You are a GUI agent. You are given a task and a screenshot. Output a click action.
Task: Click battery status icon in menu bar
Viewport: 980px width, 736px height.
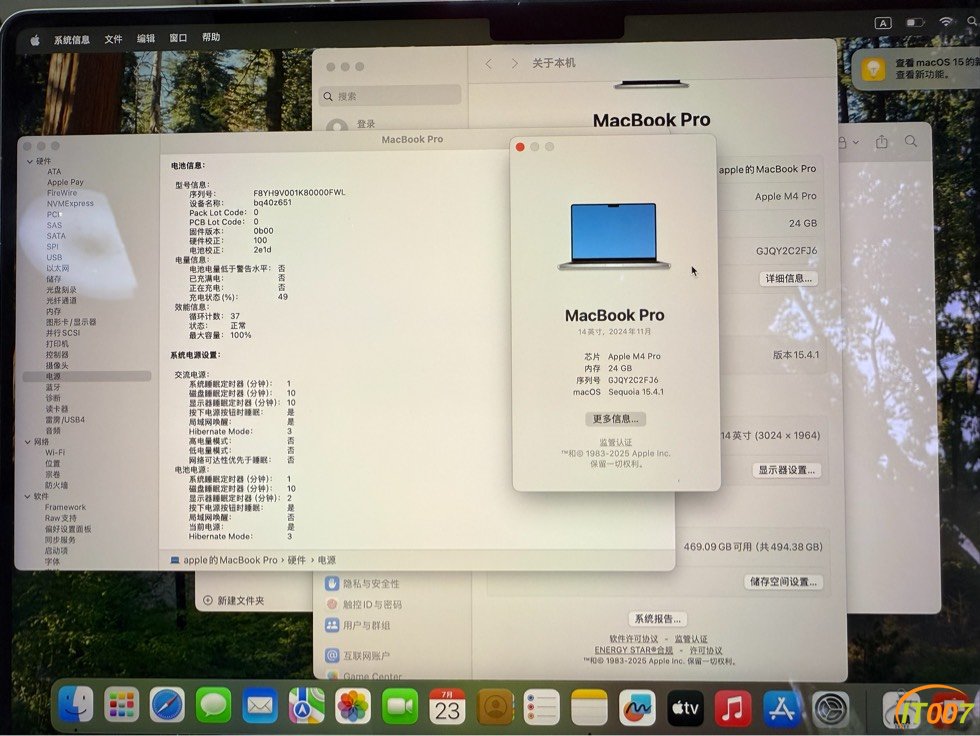[x=915, y=22]
